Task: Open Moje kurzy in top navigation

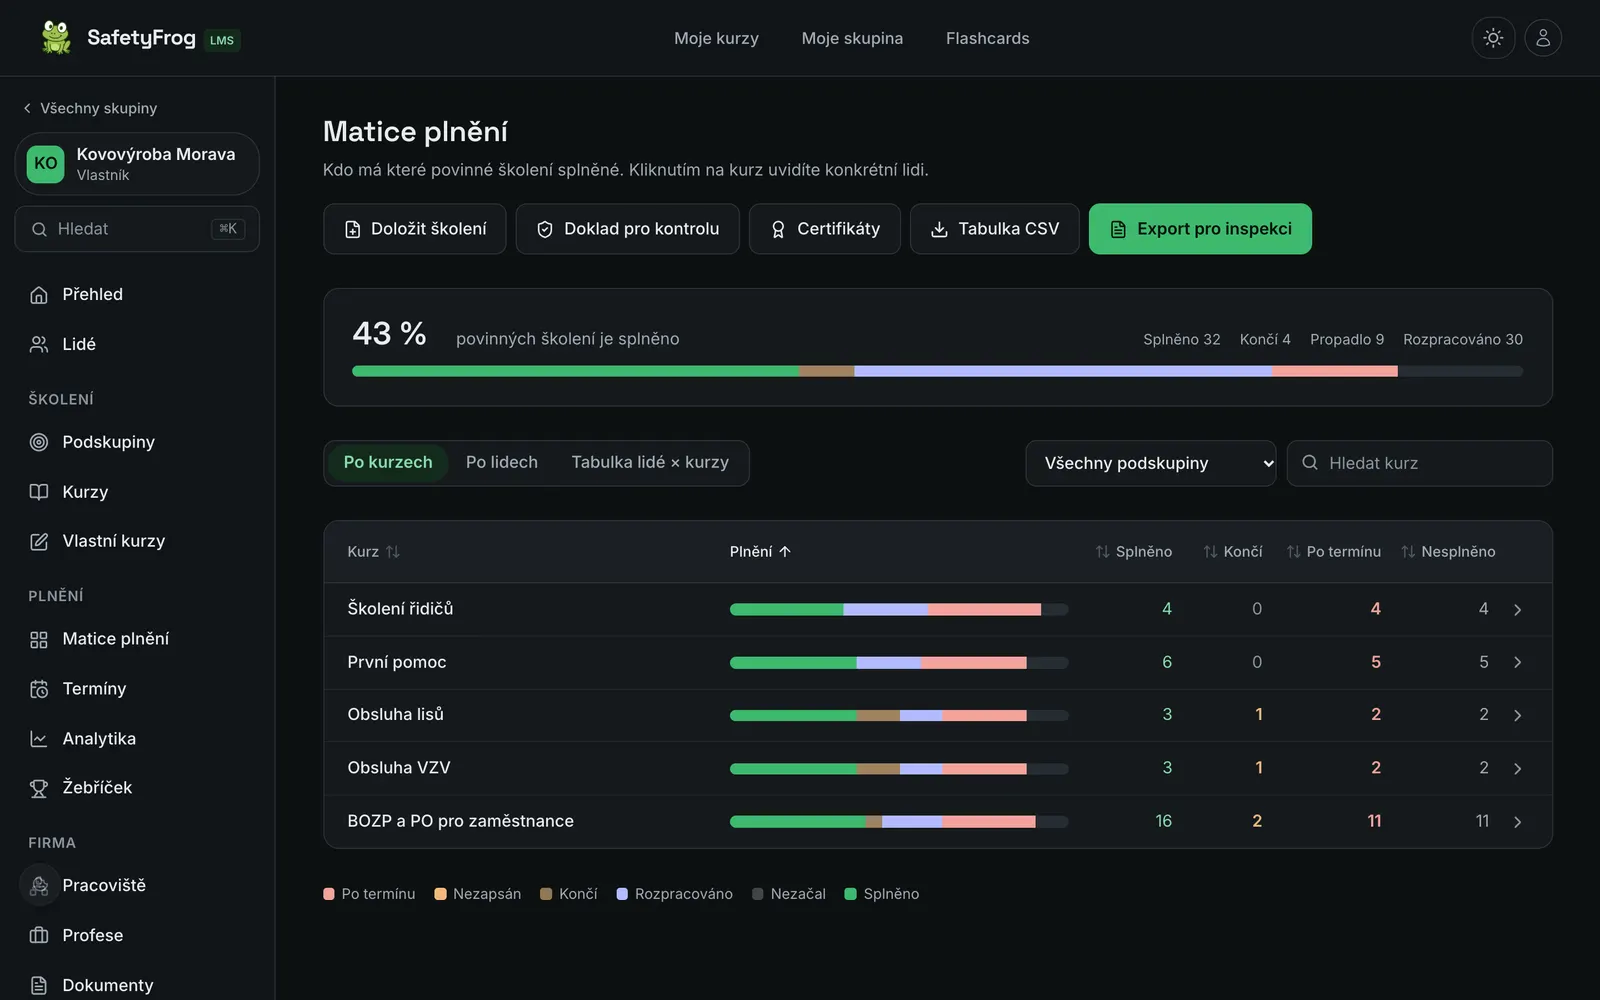Action: (716, 38)
